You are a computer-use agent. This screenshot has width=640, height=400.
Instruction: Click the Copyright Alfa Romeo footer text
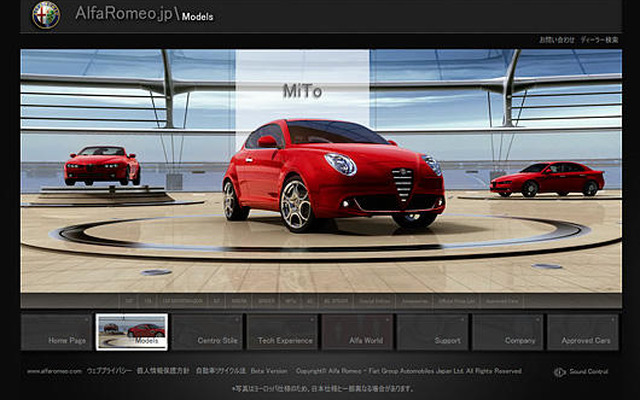[x=409, y=371]
